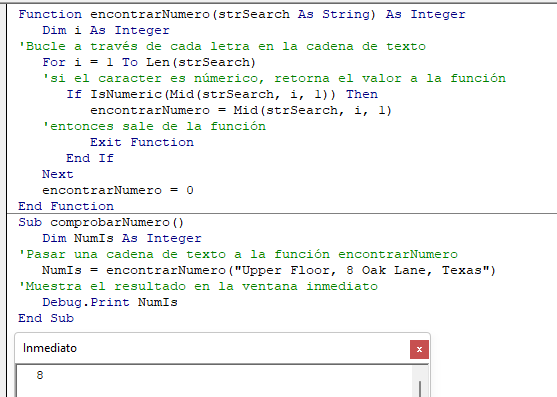The width and height of the screenshot is (557, 397).
Task: Place cursor on encontrarNumero = 0 line
Action: [118, 190]
